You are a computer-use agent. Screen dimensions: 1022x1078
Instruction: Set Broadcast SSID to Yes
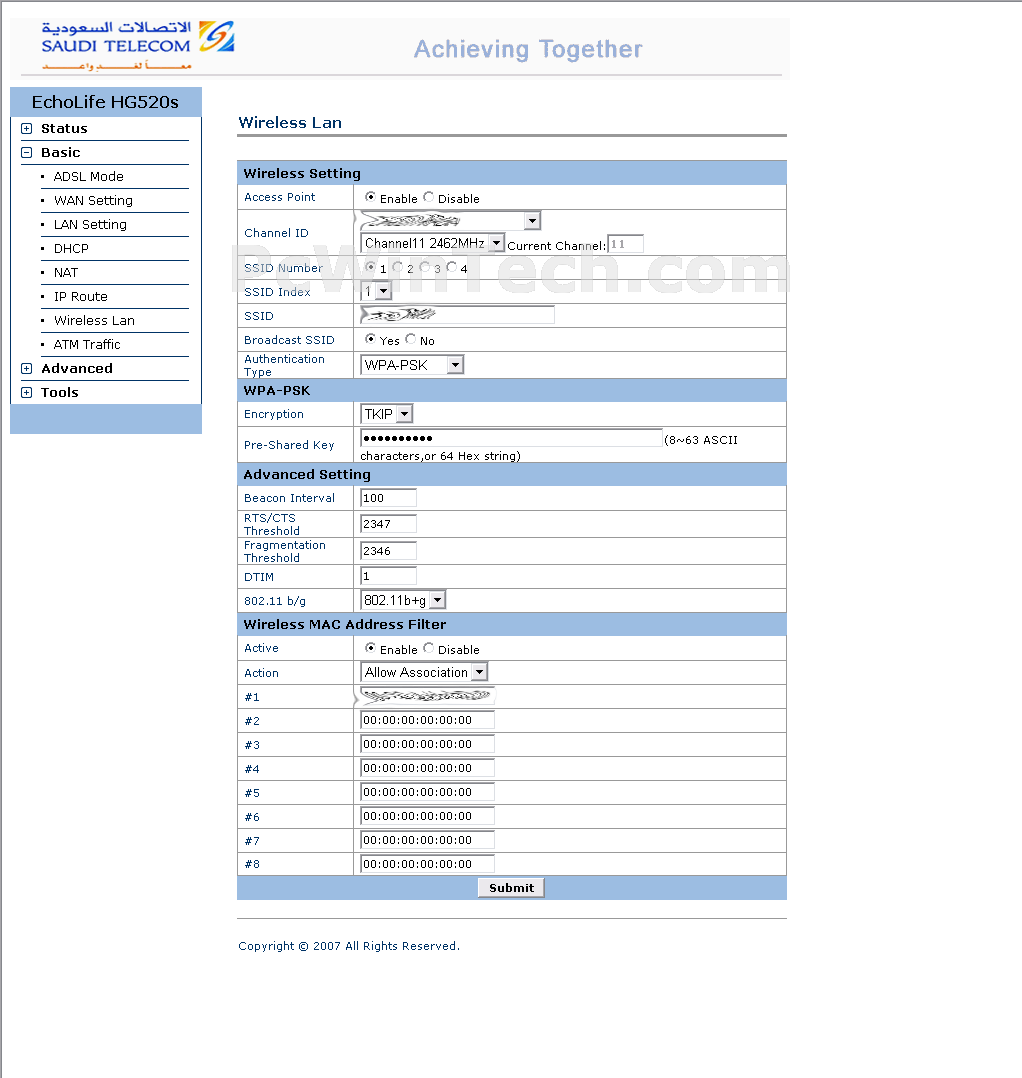click(x=370, y=339)
